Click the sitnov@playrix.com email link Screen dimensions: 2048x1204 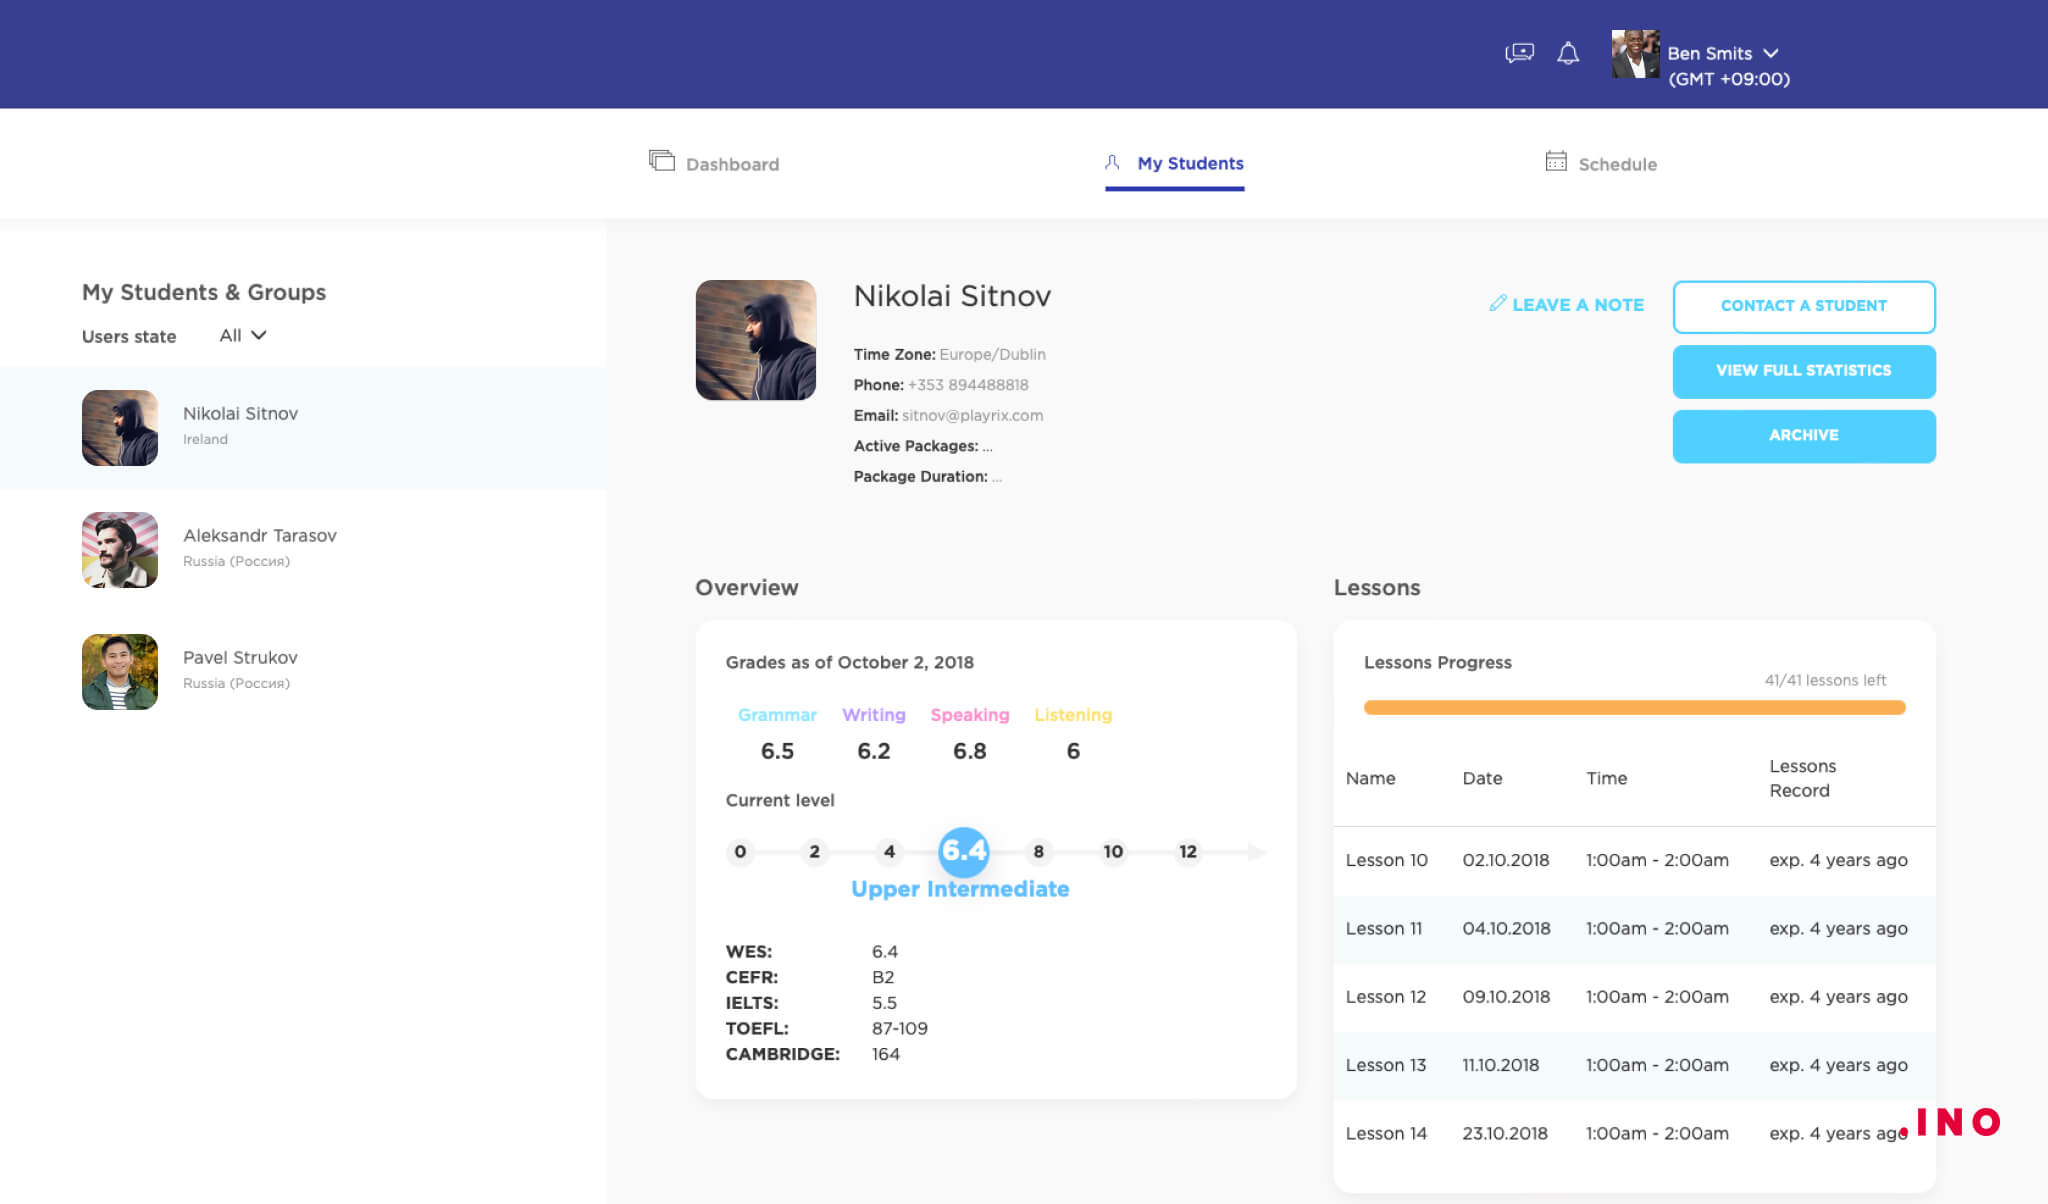[x=970, y=414]
